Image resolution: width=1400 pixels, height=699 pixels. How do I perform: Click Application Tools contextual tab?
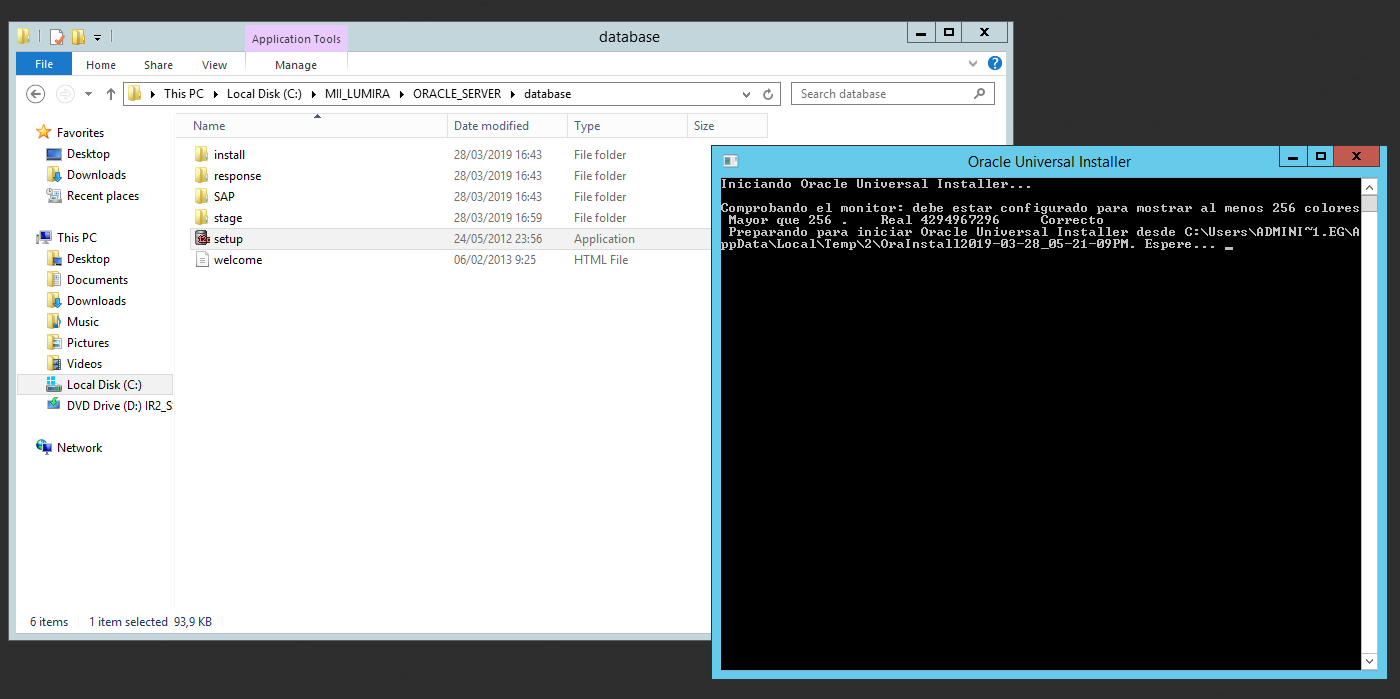tap(296, 39)
